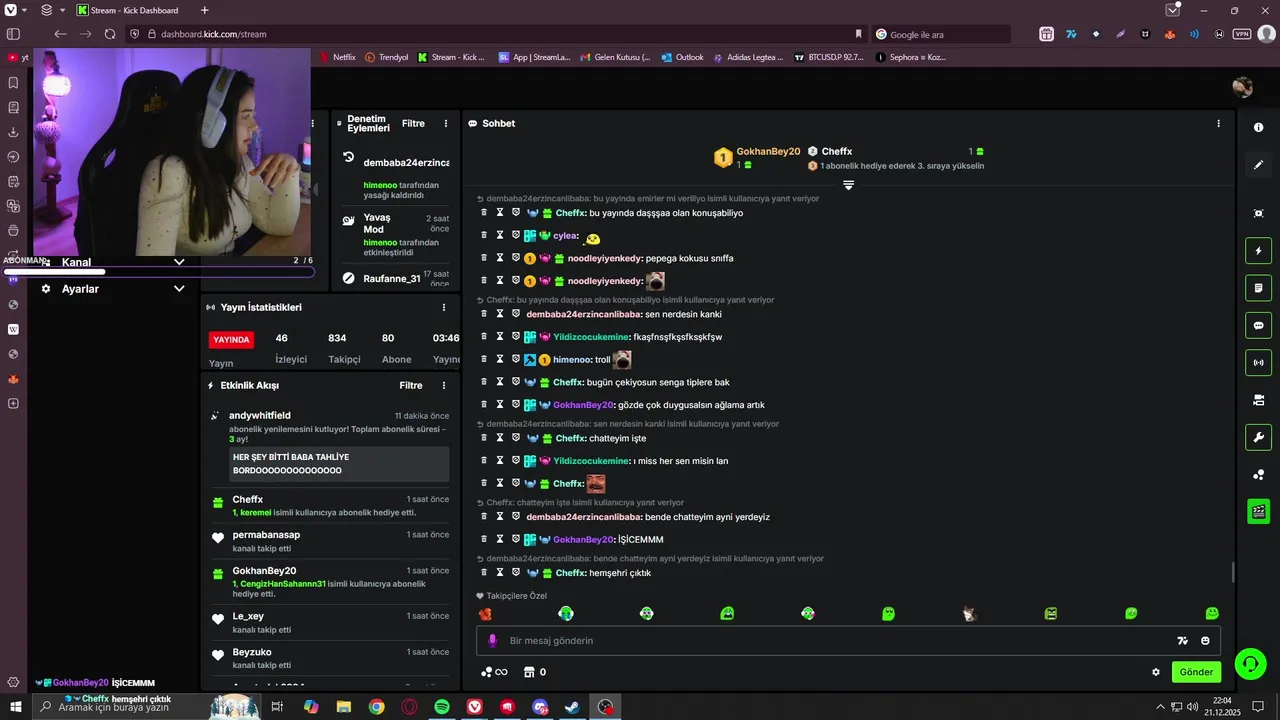
Task: Click the store icon below message box
Action: click(530, 672)
